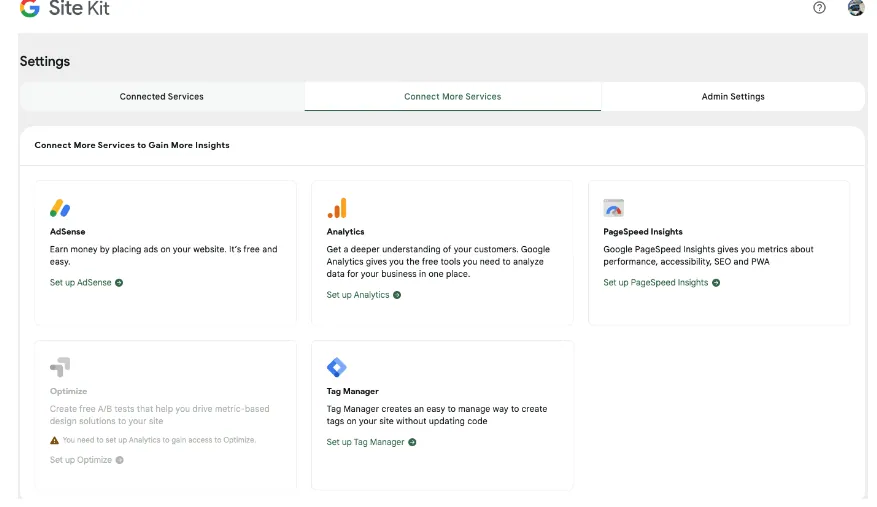Select the Connect More Services tab
Viewport: 877px width, 507px height.
click(452, 96)
